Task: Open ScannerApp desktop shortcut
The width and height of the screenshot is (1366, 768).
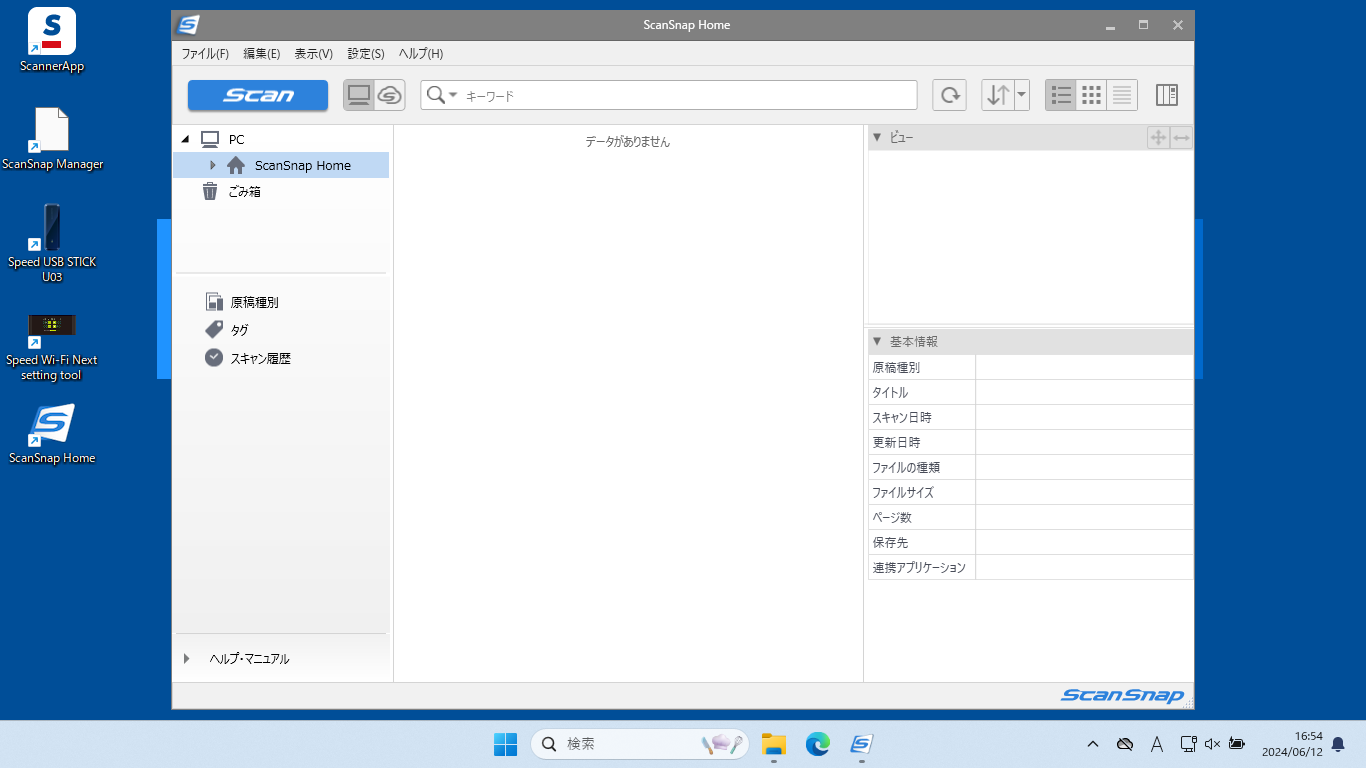Action: pyautogui.click(x=52, y=41)
